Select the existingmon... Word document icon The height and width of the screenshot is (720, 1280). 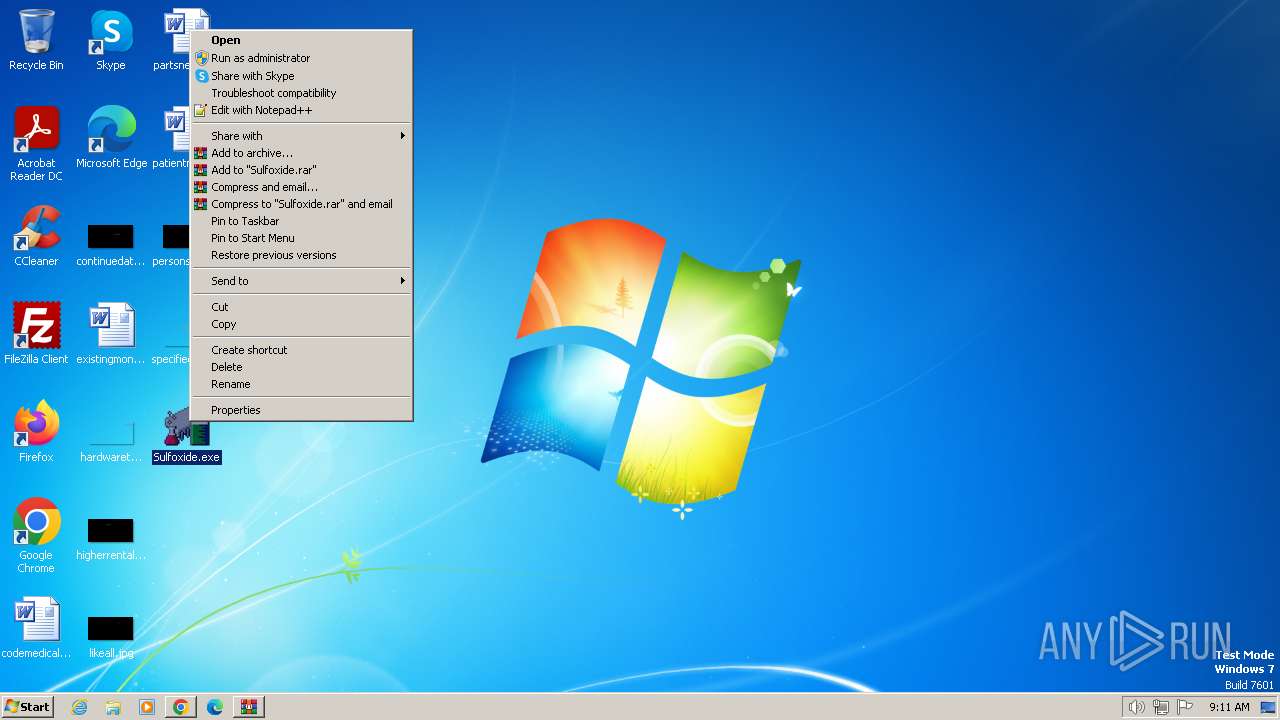click(111, 334)
